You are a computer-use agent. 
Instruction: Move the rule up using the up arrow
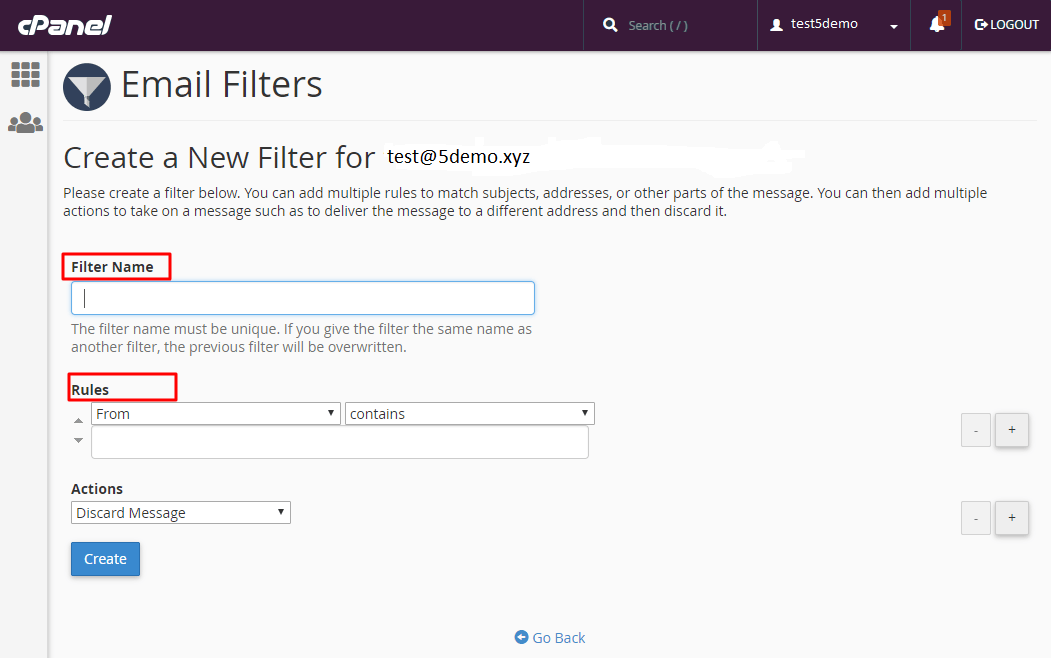[x=78, y=420]
